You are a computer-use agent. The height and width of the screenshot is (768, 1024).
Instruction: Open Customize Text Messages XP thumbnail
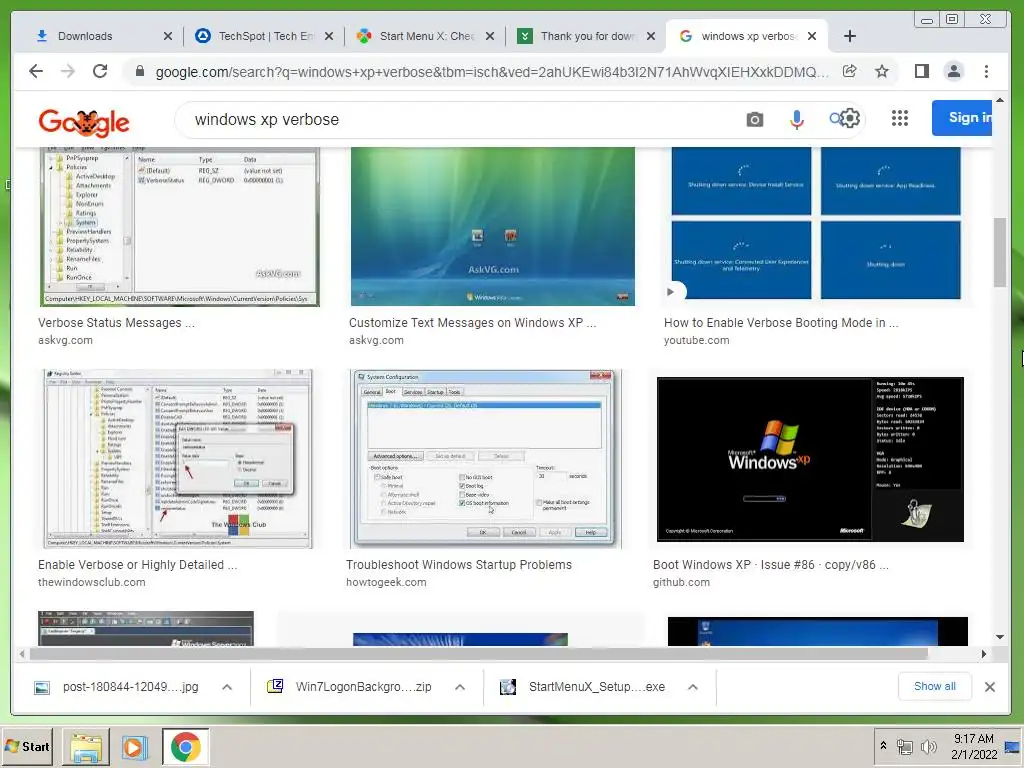click(x=493, y=227)
